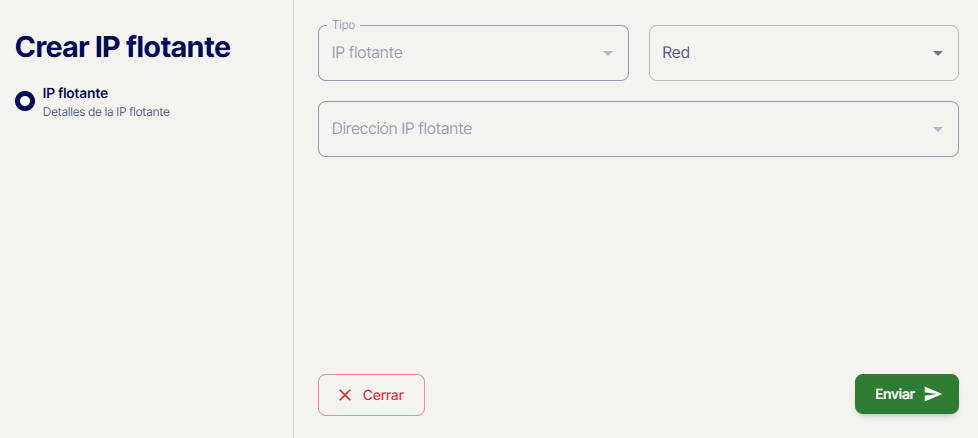Click the "Detalles de la IP flotante" subtitle

tap(106, 112)
